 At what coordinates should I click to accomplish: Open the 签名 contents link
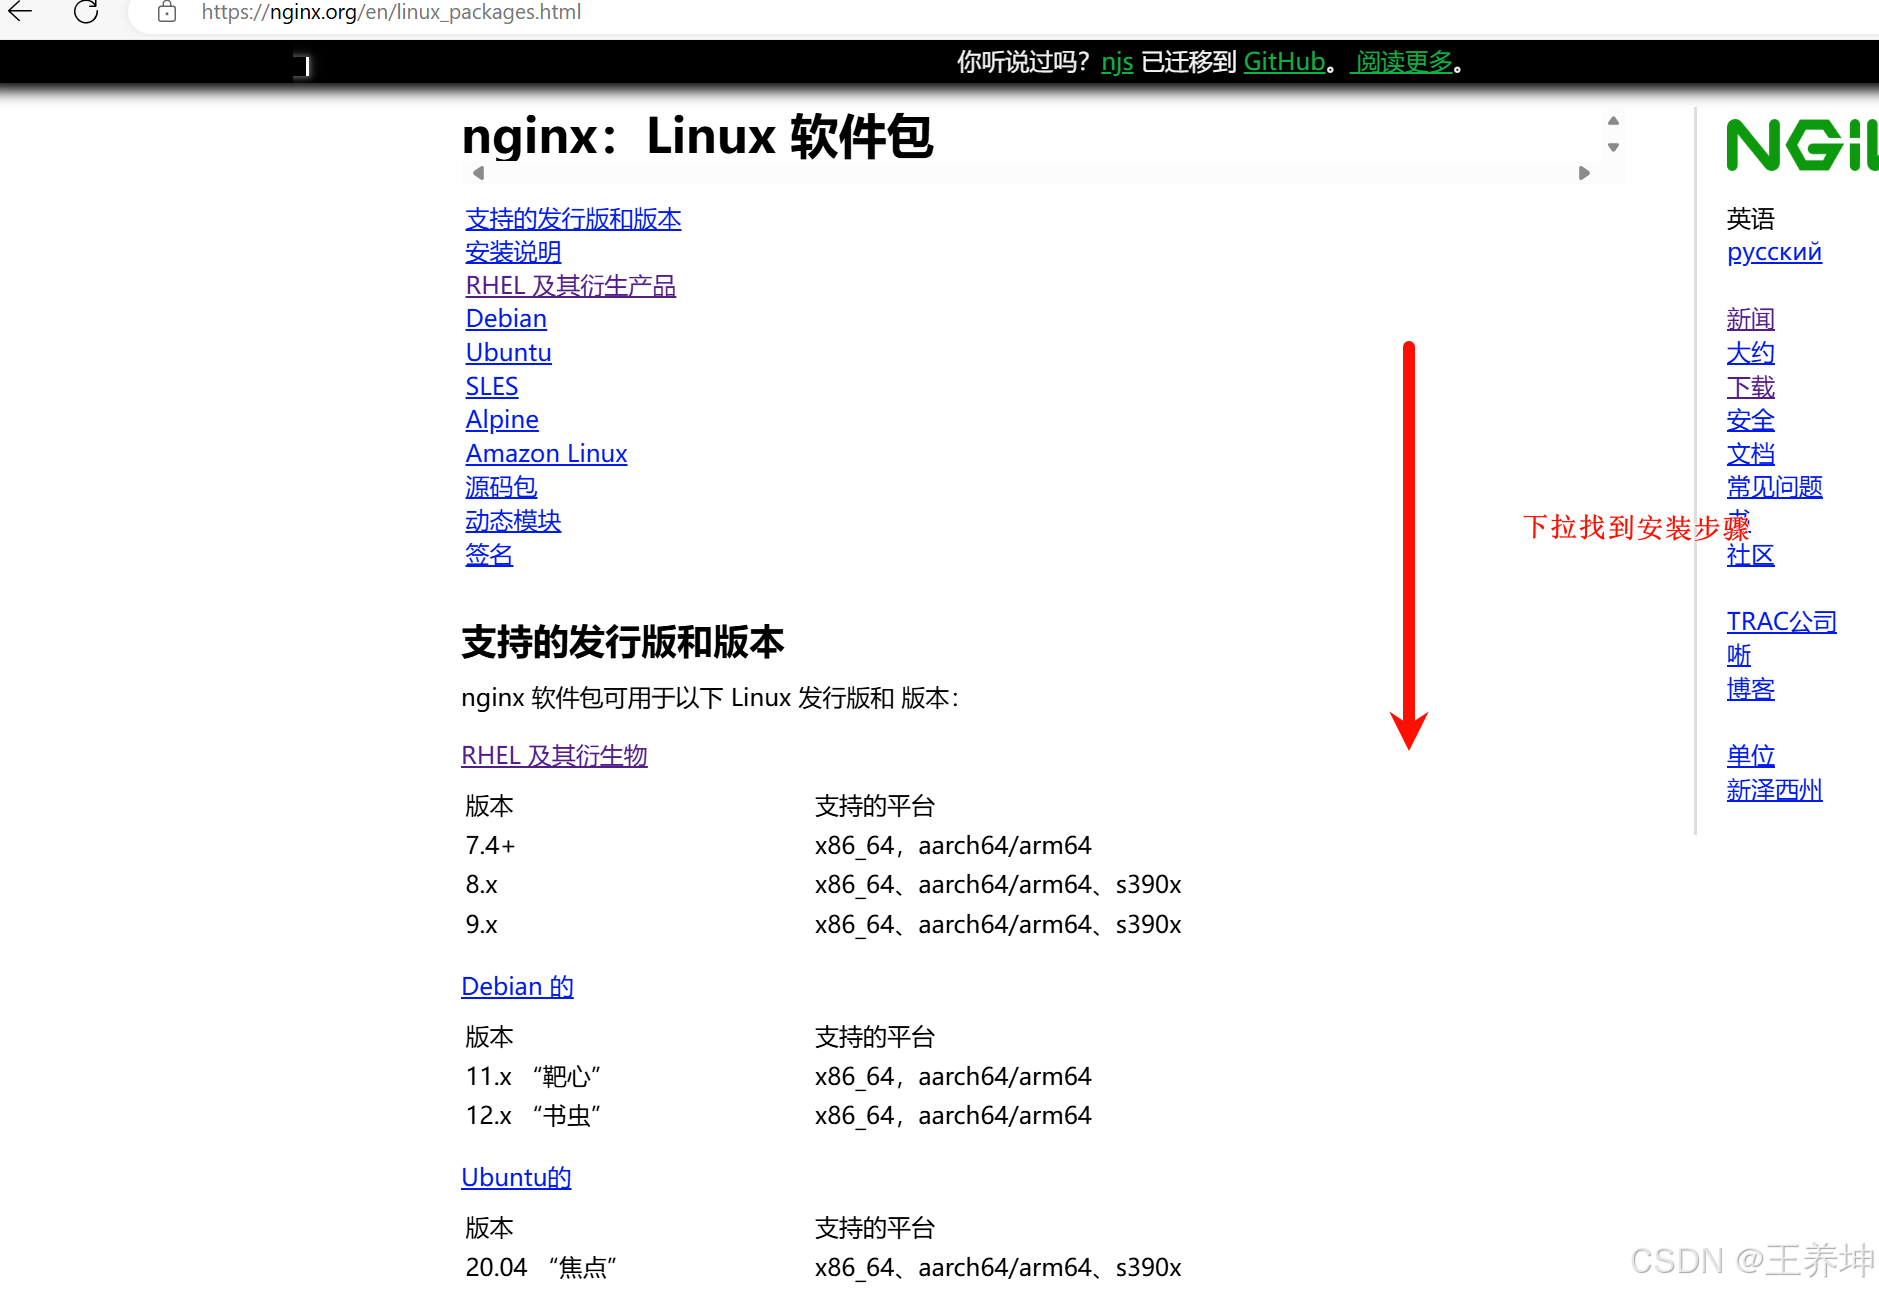coord(489,554)
